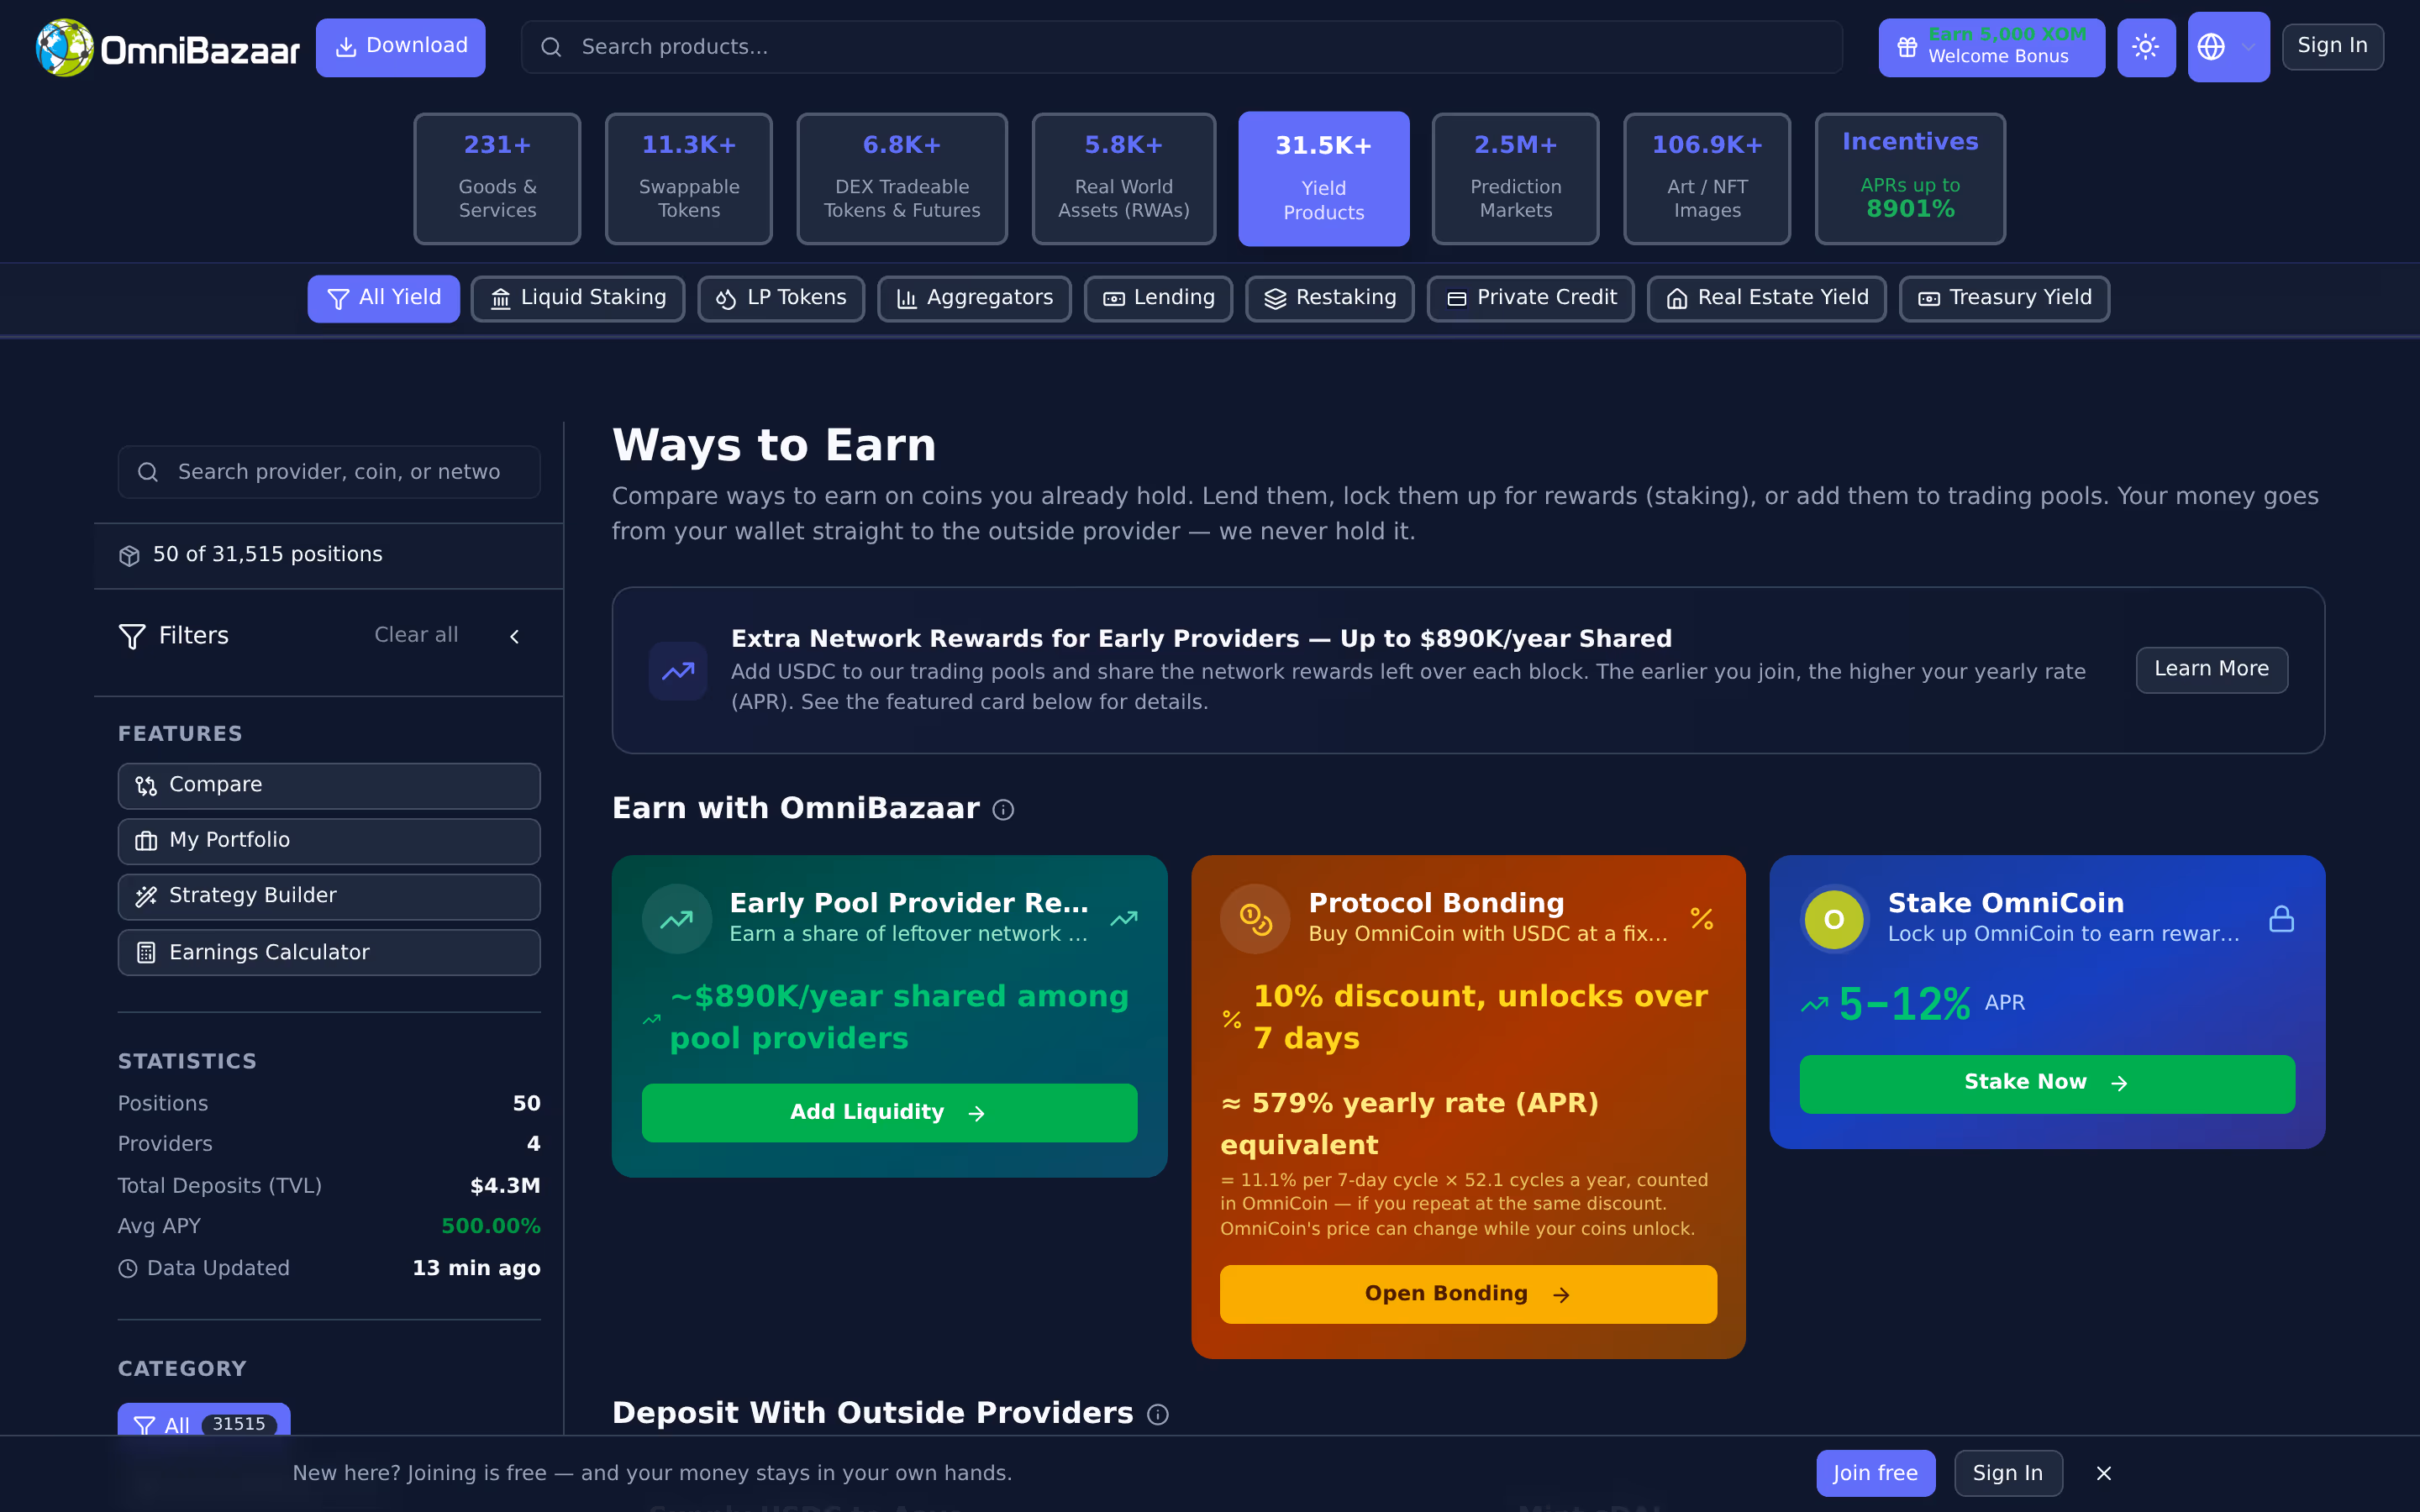Click the Total Deposits $4.3M value

tap(505, 1187)
